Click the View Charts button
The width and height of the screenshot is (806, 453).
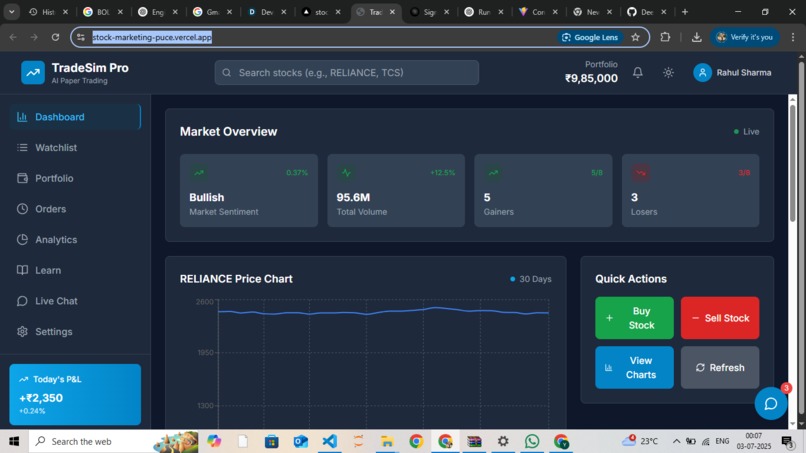[x=634, y=367]
